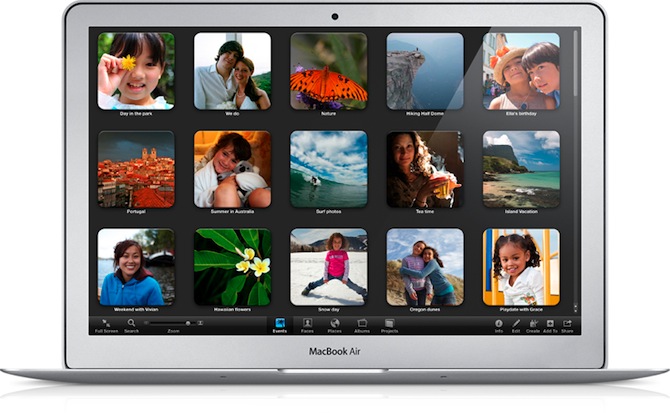Open the Info panel icon
670x413 pixels.
(499, 323)
